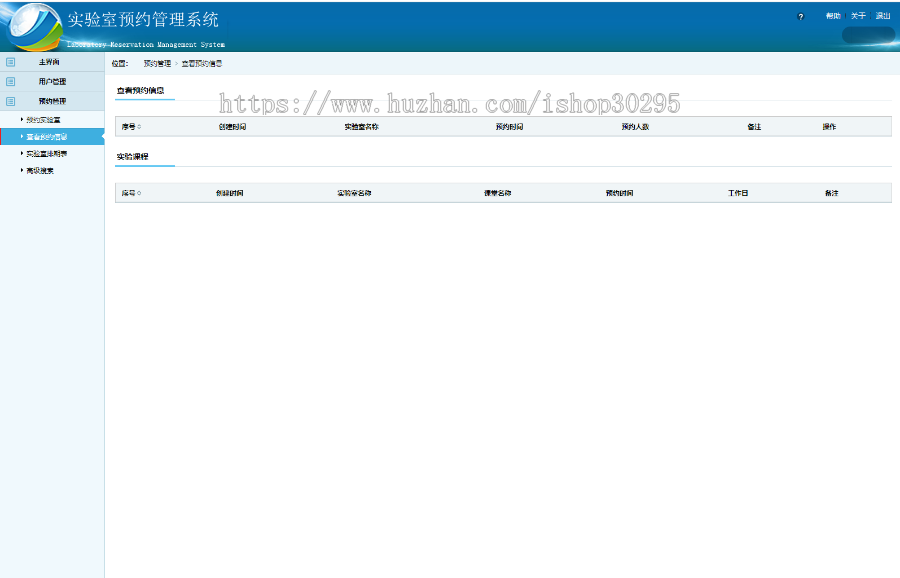
Task: Click the icon beside 预约管理 menu
Action: (11, 101)
